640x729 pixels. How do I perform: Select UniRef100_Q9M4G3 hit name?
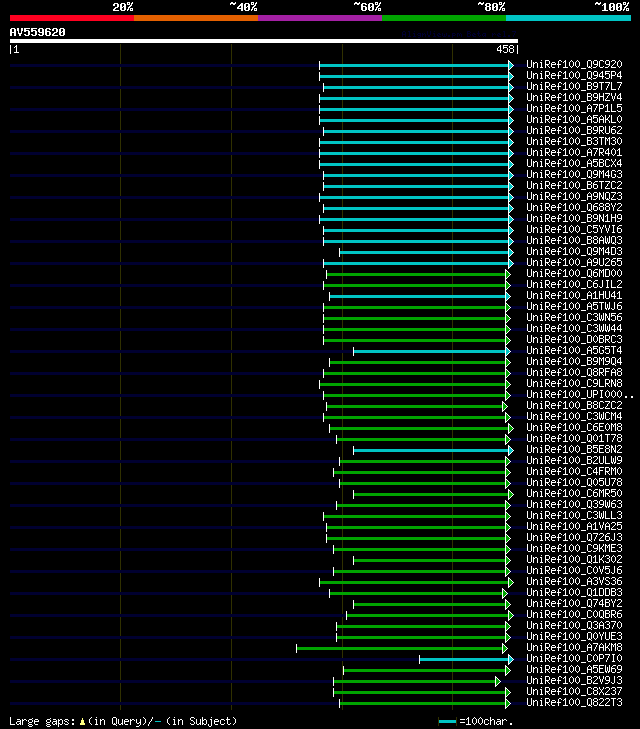[574, 174]
